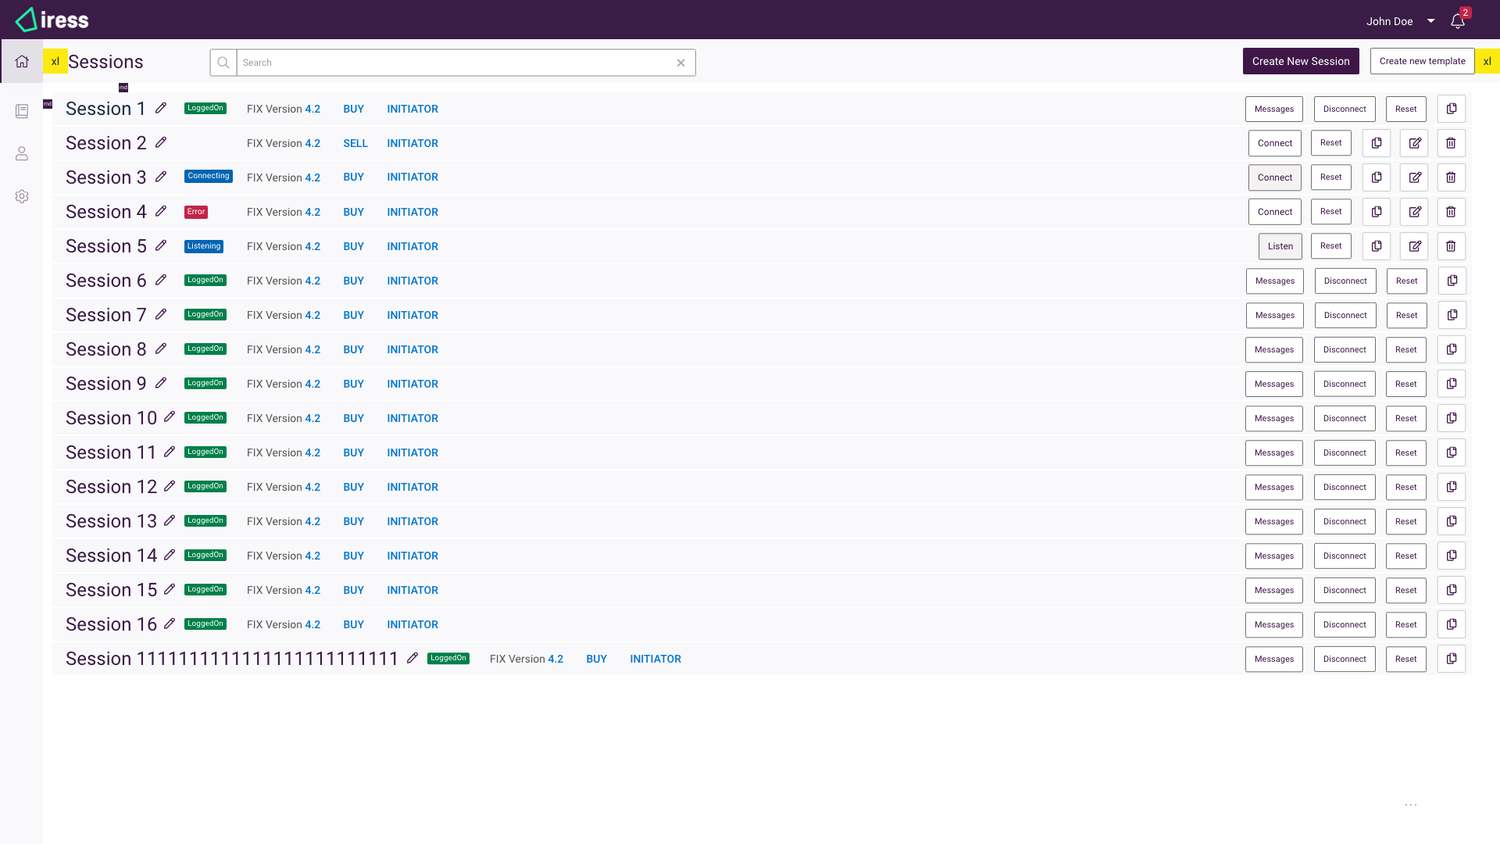Click the pencil icon beside Session 4

point(161,211)
